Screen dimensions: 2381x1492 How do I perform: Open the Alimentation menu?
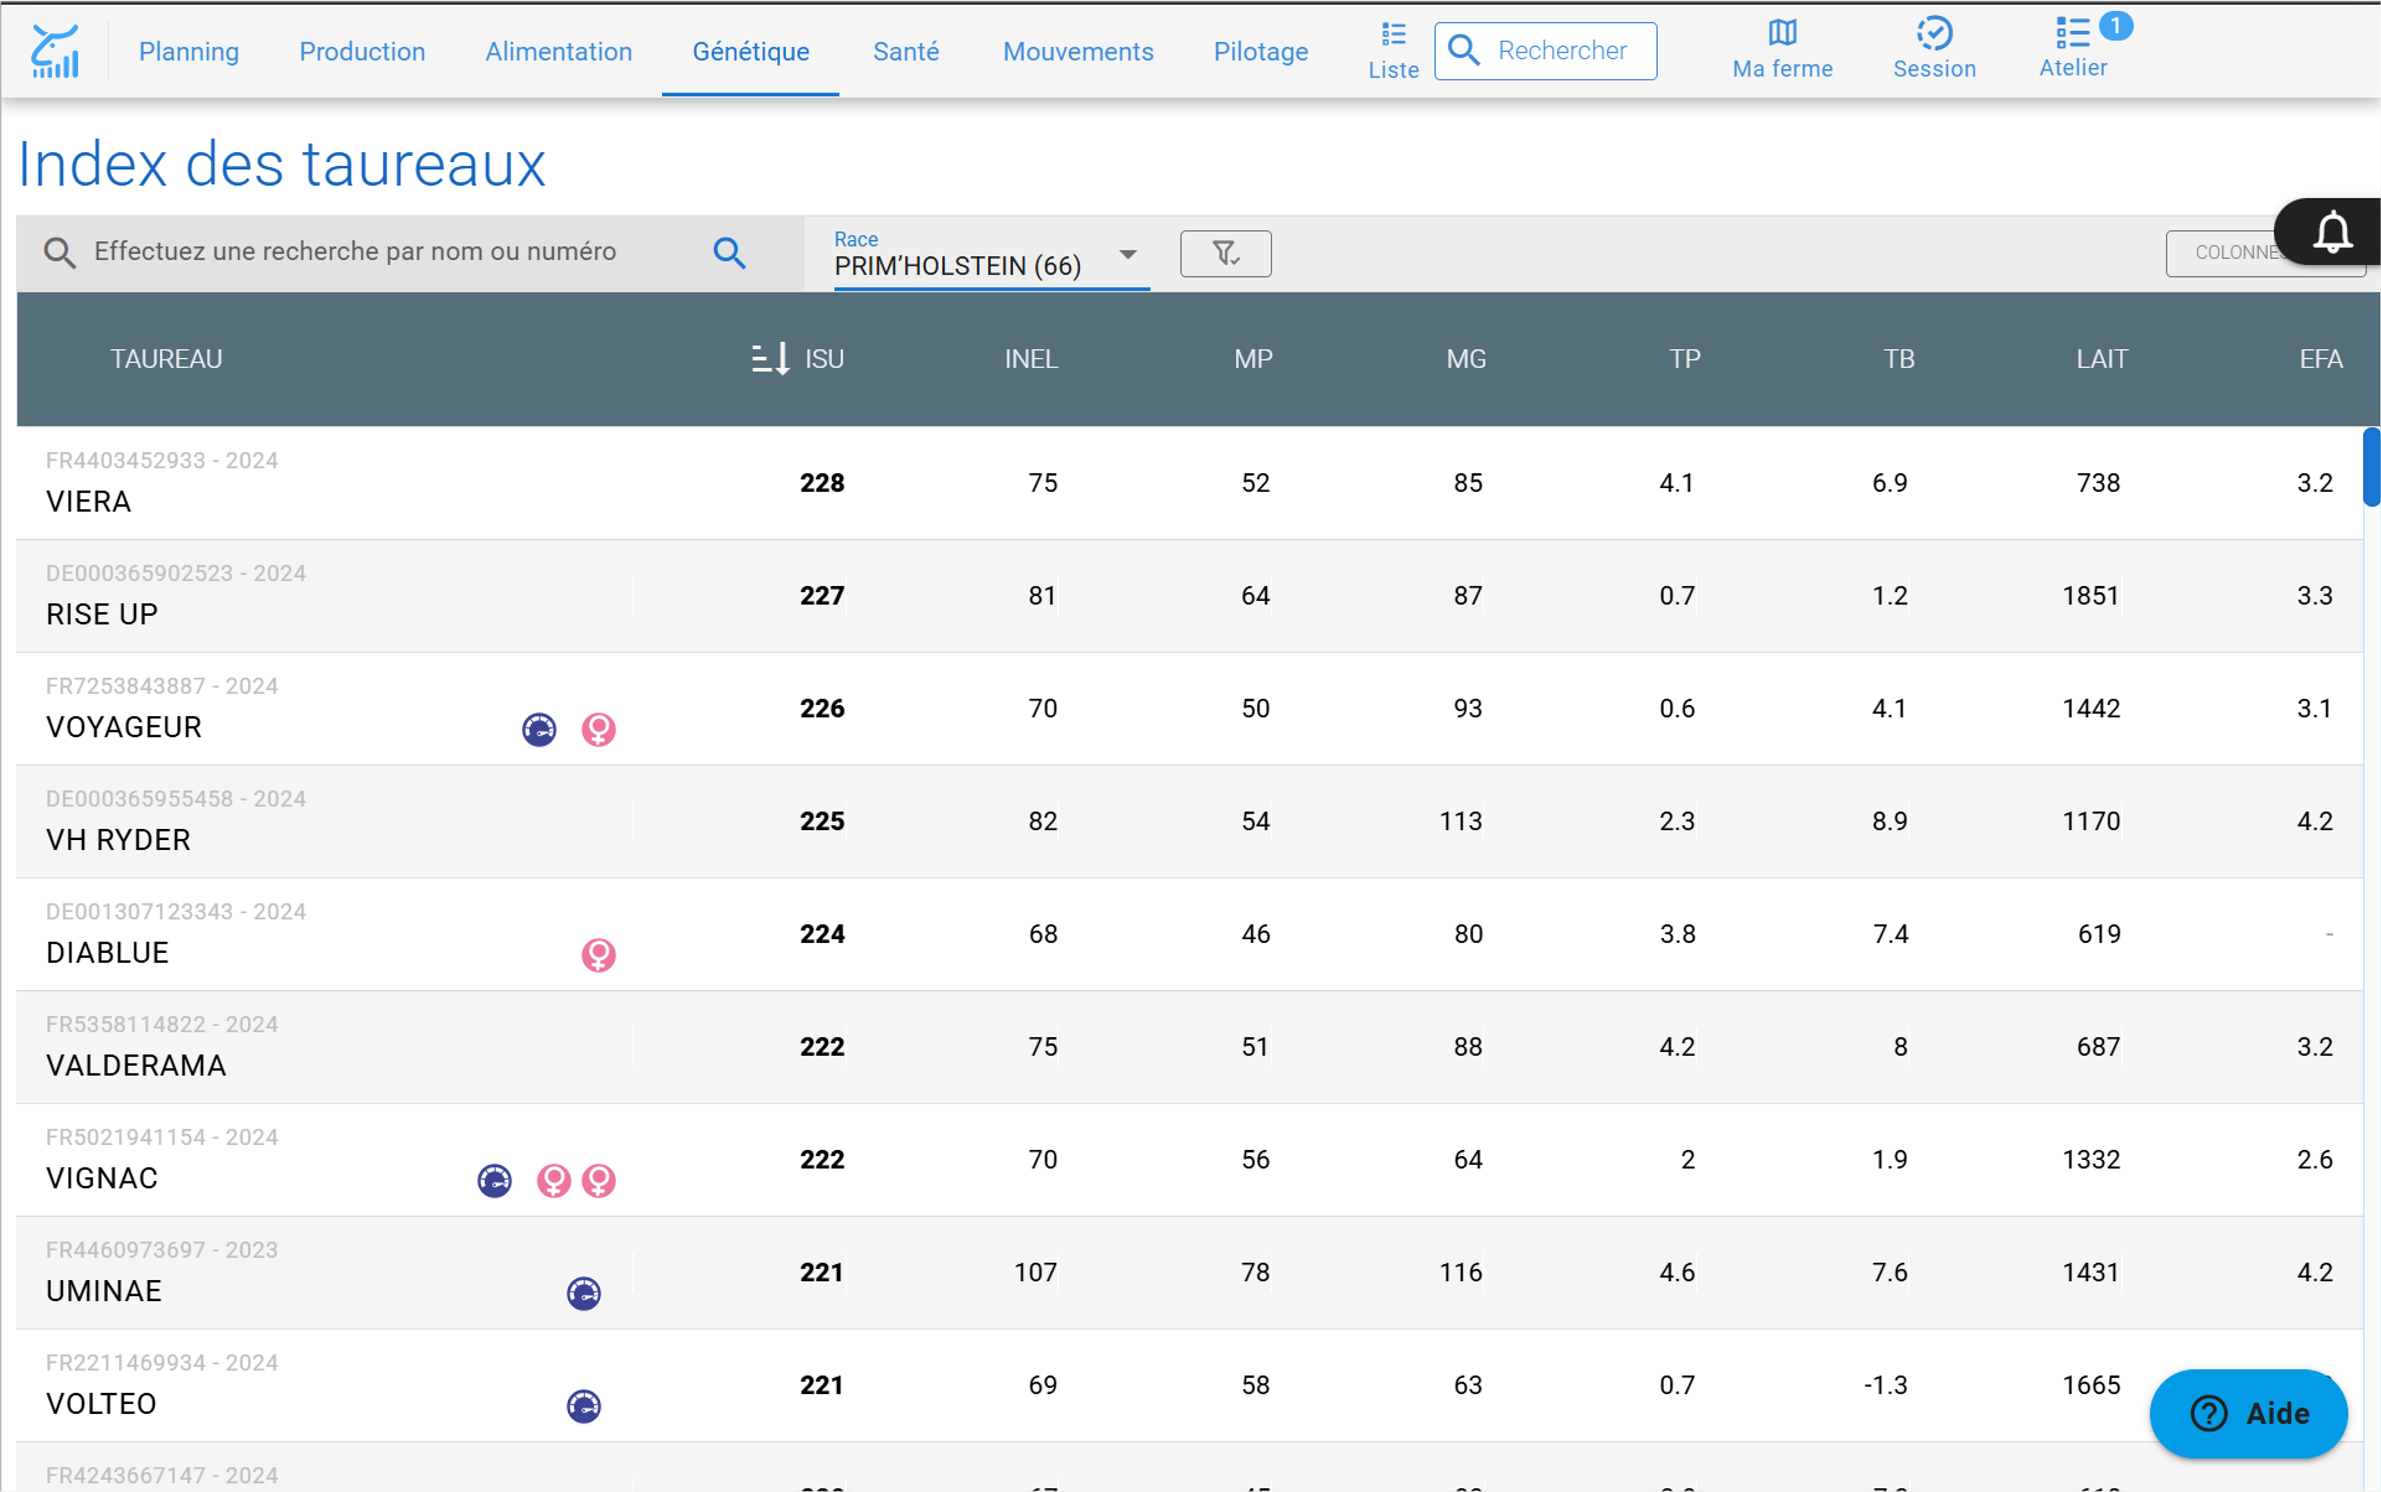click(x=558, y=51)
